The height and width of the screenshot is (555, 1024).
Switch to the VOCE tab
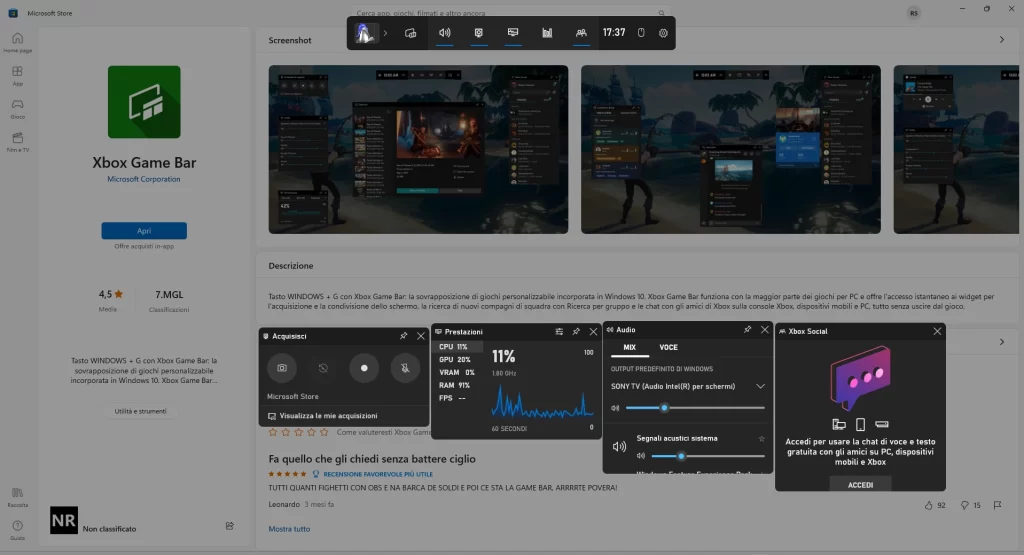point(668,347)
